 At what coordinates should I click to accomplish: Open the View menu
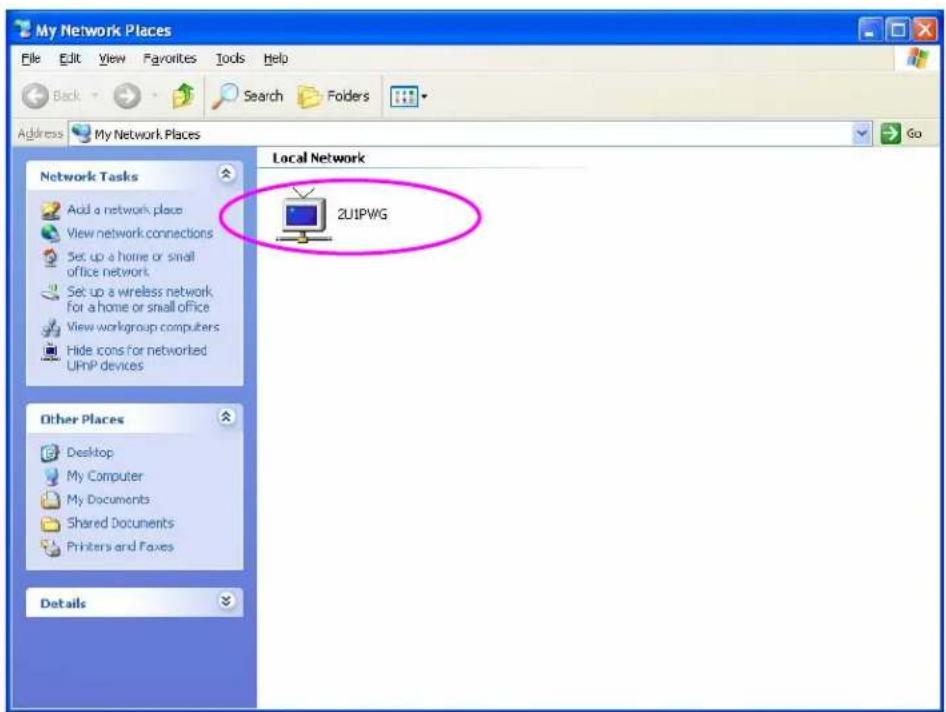point(112,59)
